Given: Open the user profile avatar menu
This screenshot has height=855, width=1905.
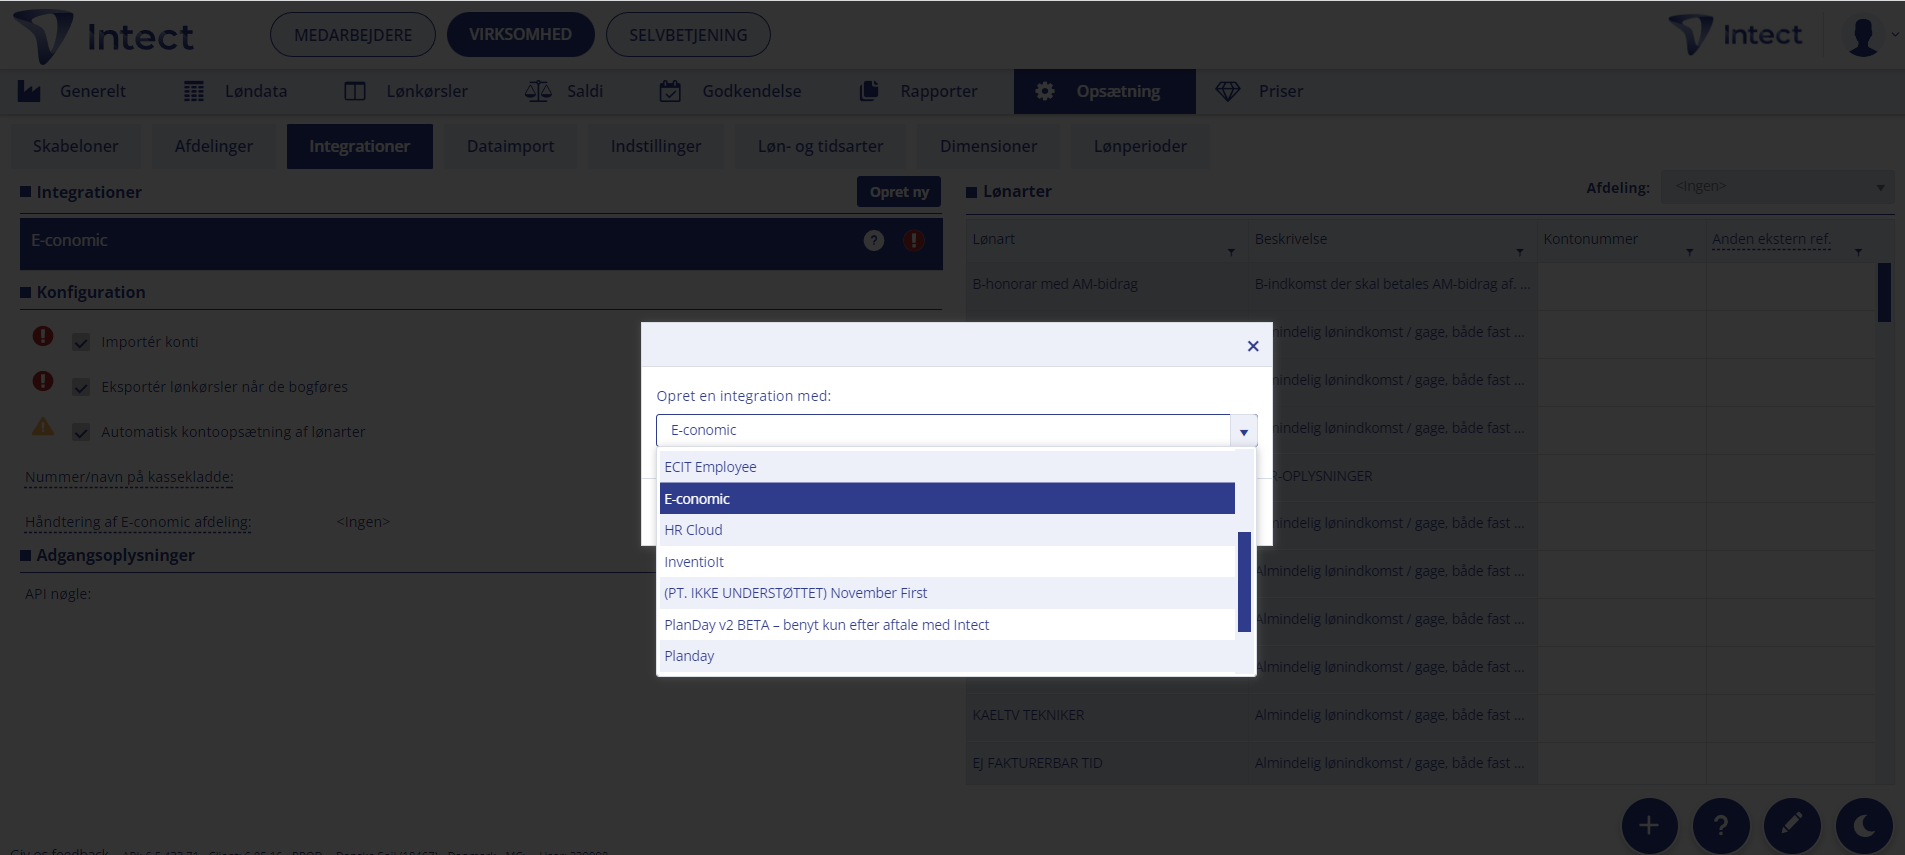Looking at the screenshot, I should tap(1864, 36).
